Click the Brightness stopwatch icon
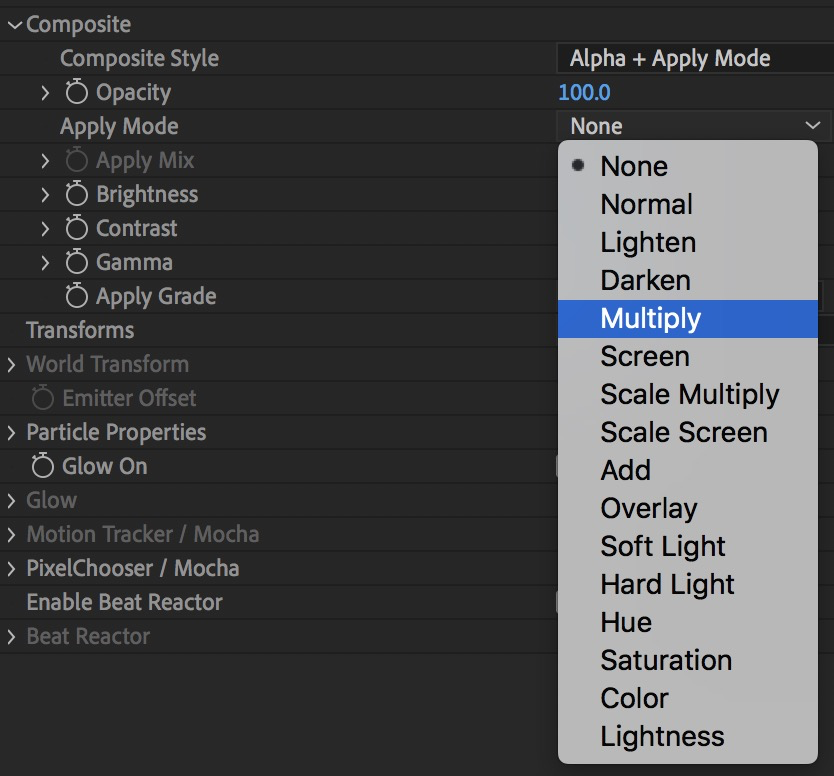834x776 pixels. click(x=77, y=195)
